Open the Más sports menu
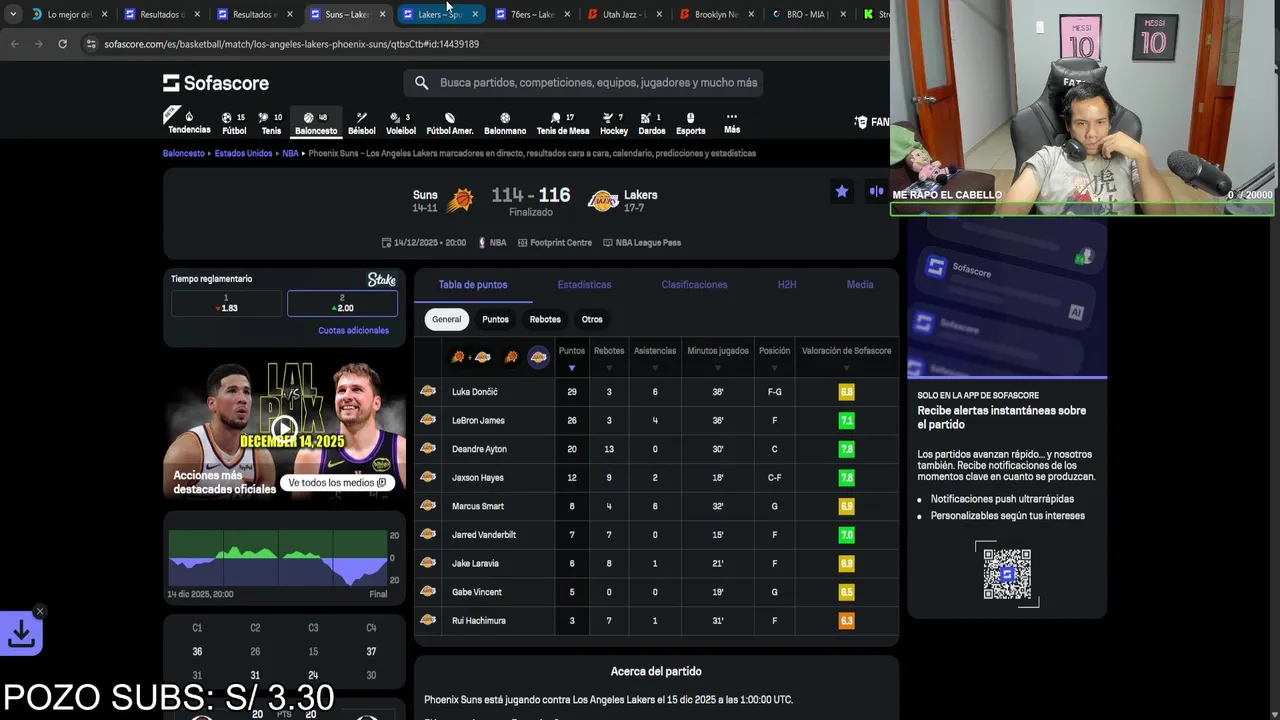1280x720 pixels. pyautogui.click(x=732, y=123)
